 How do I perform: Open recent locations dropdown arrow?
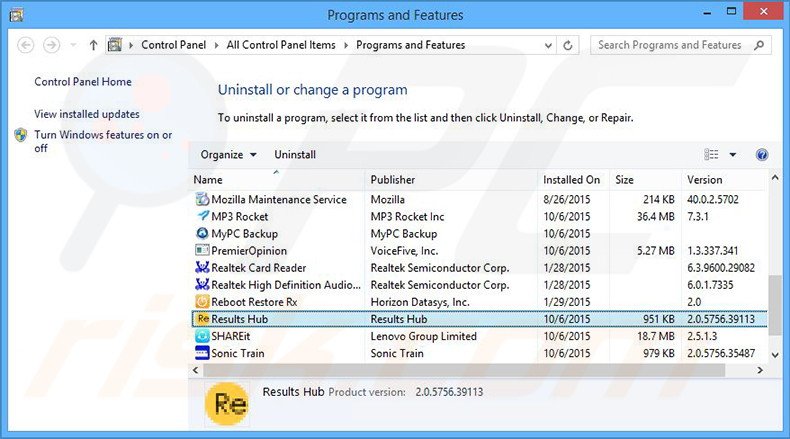[73, 45]
